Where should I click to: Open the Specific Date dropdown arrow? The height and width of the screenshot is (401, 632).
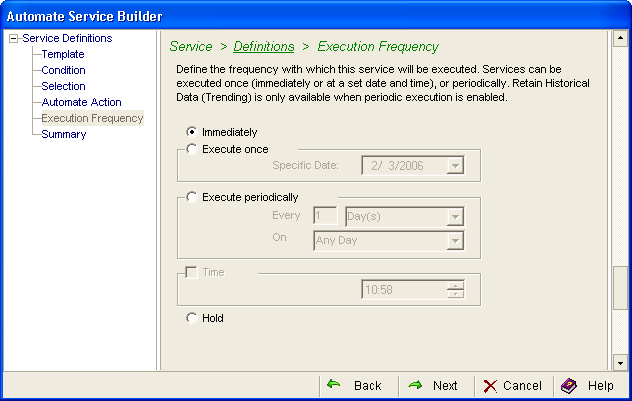[455, 166]
